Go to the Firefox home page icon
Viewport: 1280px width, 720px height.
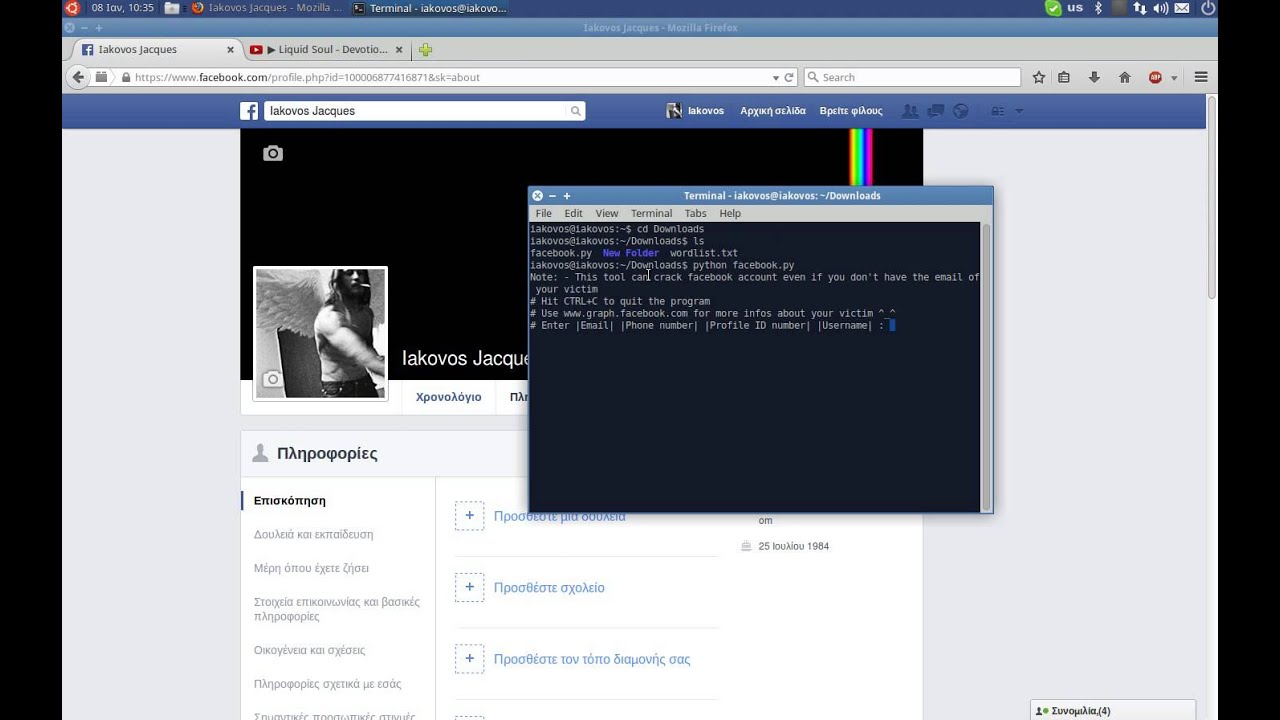coord(1124,77)
